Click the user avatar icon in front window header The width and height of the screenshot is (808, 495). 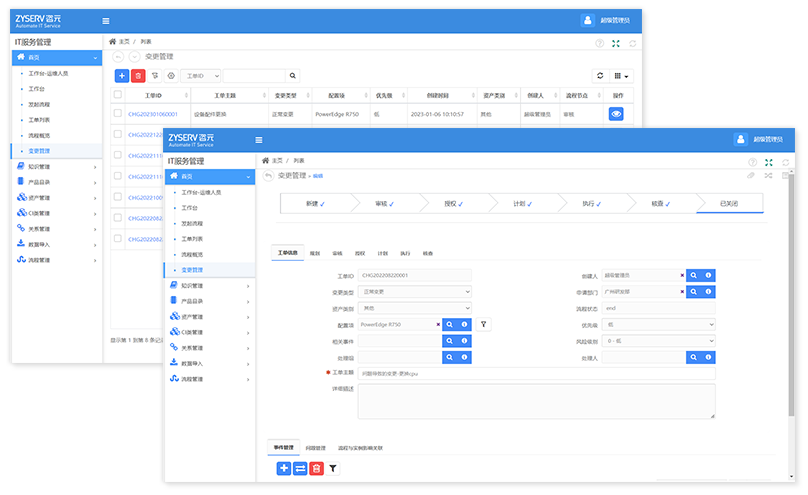(740, 139)
